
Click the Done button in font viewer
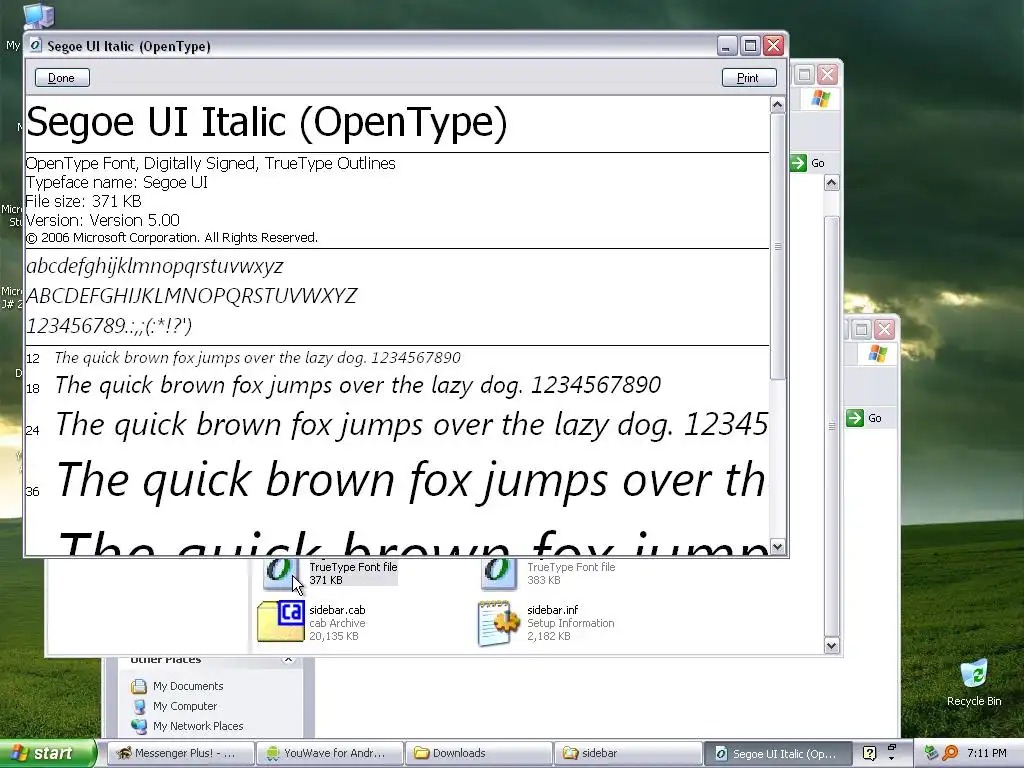pyautogui.click(x=62, y=78)
